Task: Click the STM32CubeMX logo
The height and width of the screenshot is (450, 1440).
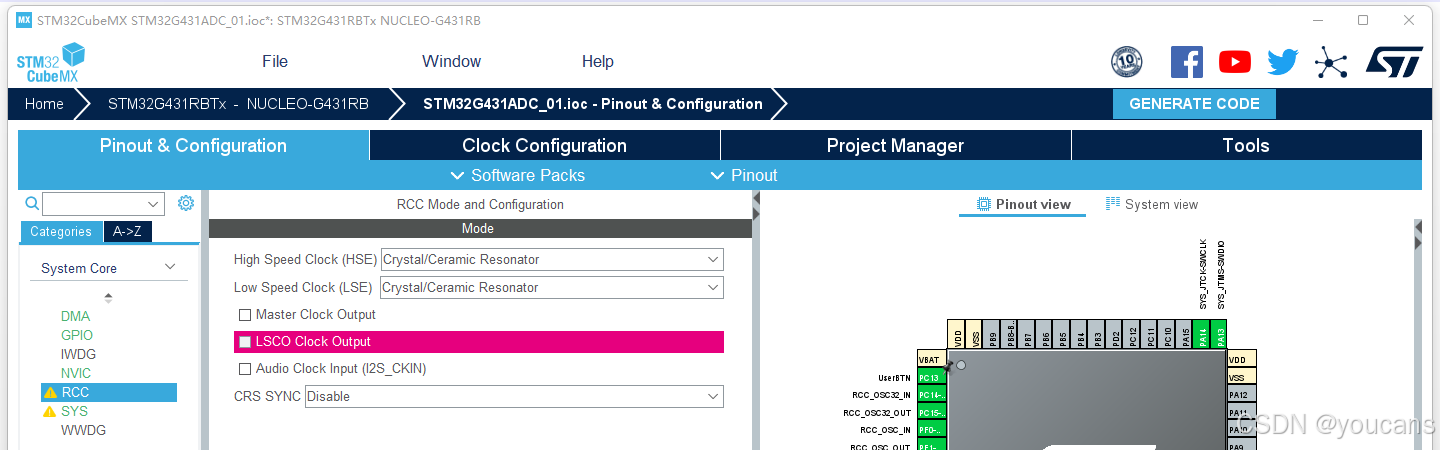Action: tap(50, 63)
